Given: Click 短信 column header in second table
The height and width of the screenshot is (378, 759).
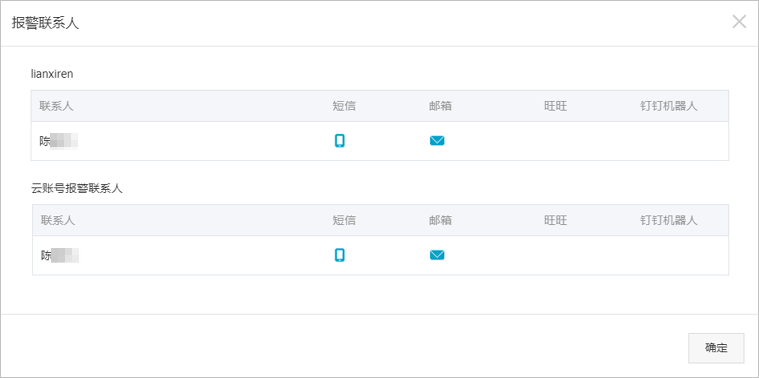Looking at the screenshot, I should coord(344,220).
